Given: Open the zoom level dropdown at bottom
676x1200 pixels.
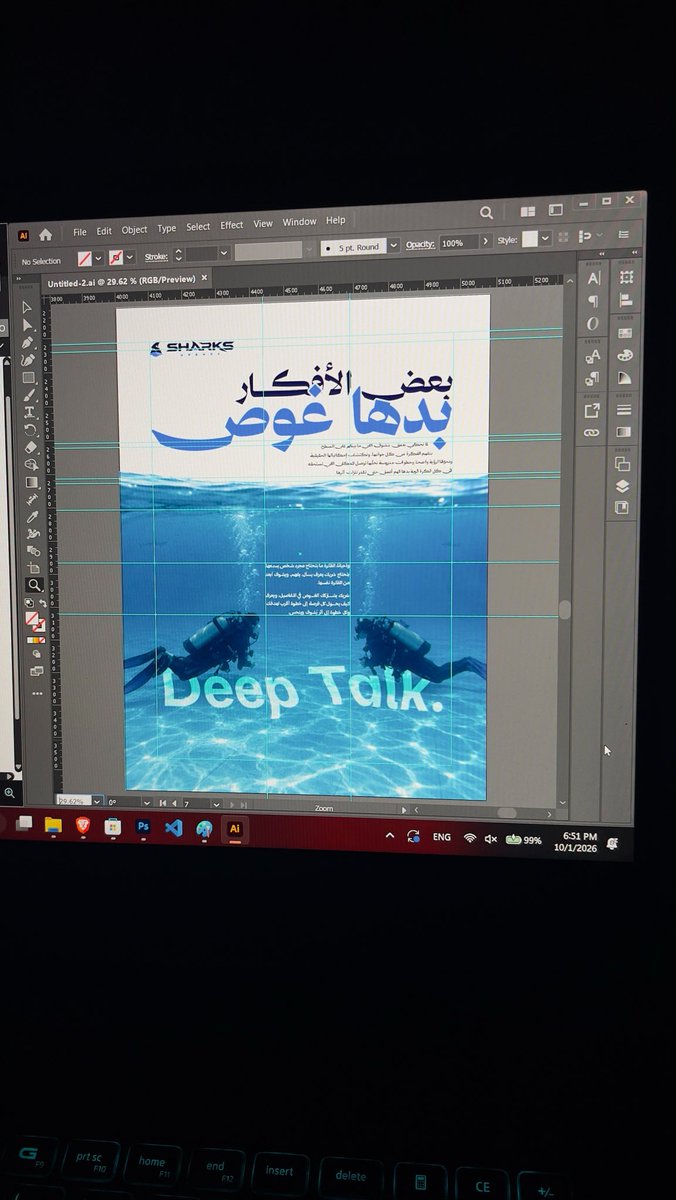Looking at the screenshot, I should coord(98,802).
